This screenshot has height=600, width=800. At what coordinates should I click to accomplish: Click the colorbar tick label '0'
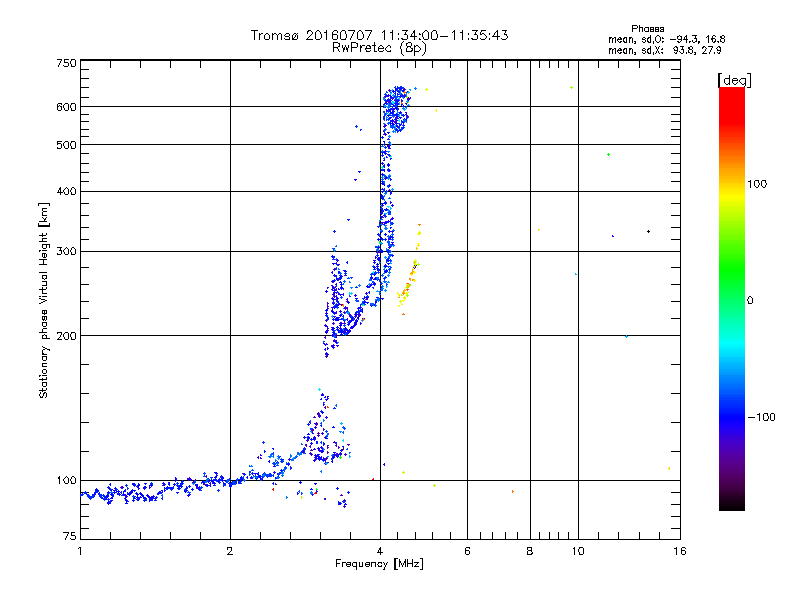pyautogui.click(x=750, y=301)
